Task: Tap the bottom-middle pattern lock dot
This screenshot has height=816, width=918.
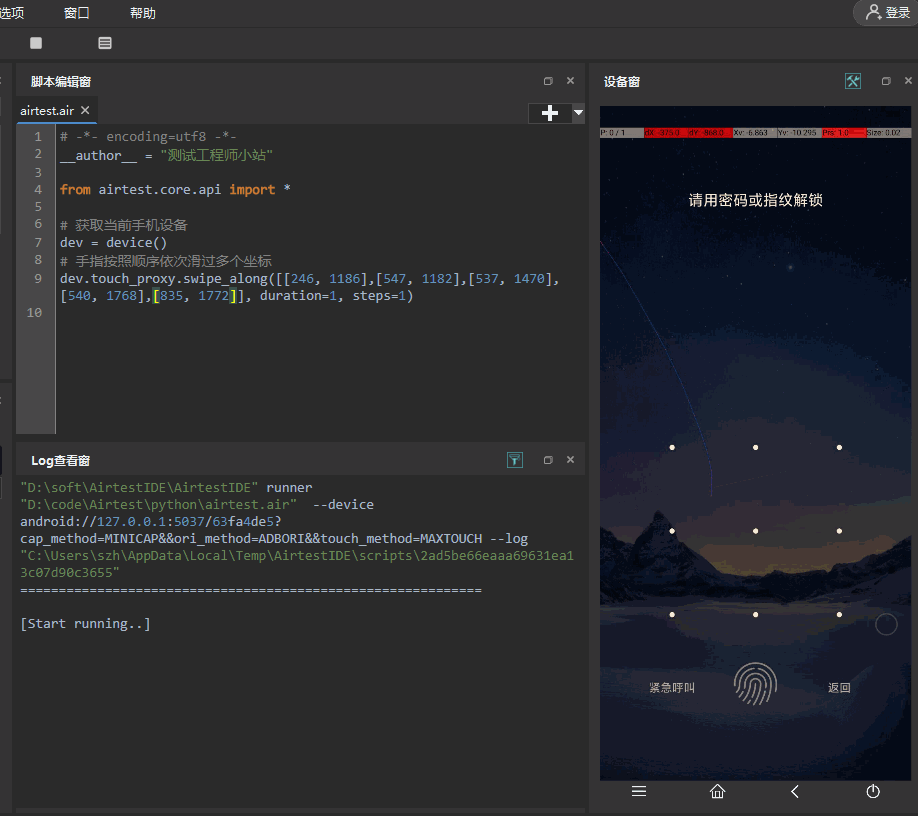Action: 755,615
